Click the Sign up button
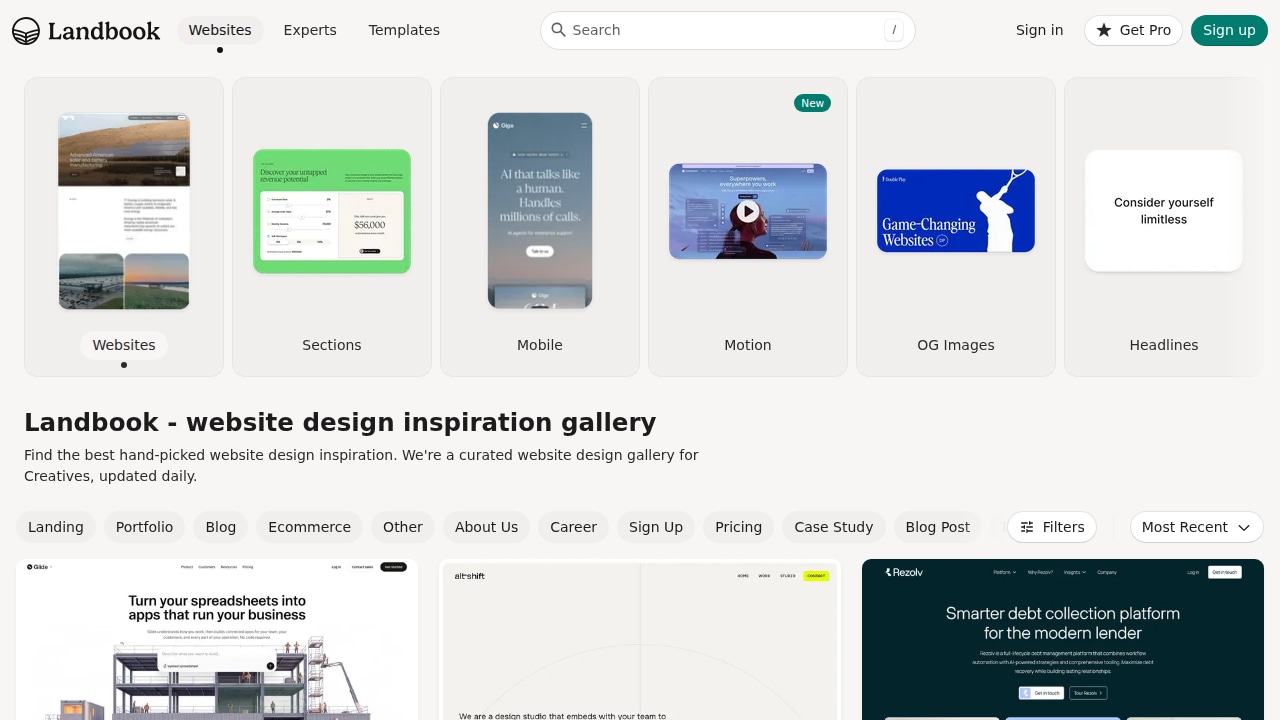The height and width of the screenshot is (720, 1280). [1229, 30]
